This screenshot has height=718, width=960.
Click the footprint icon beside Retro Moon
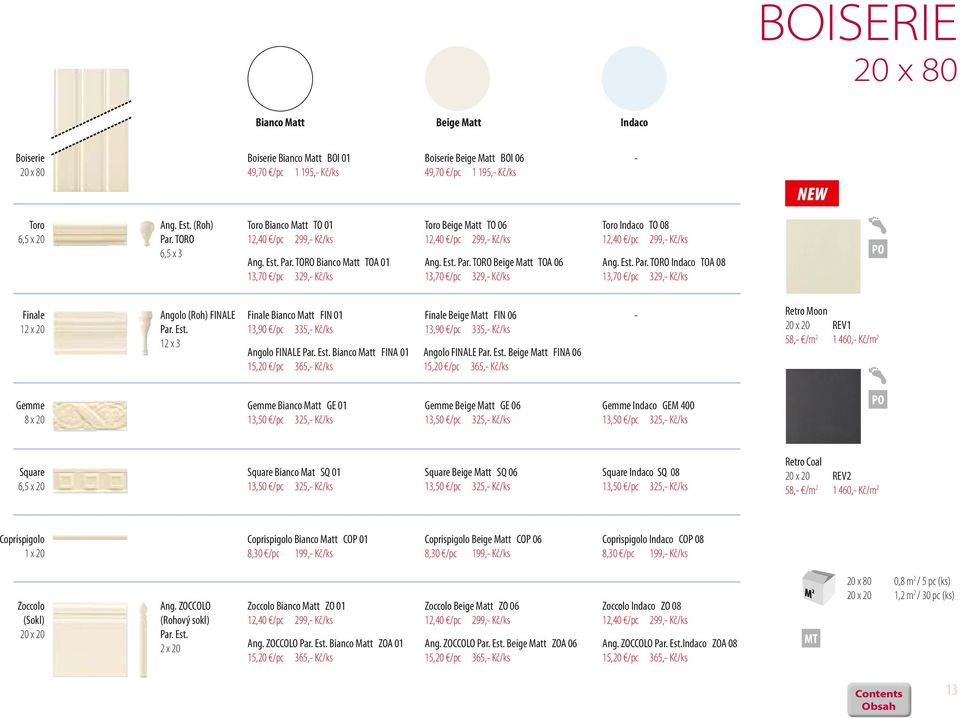point(877,225)
